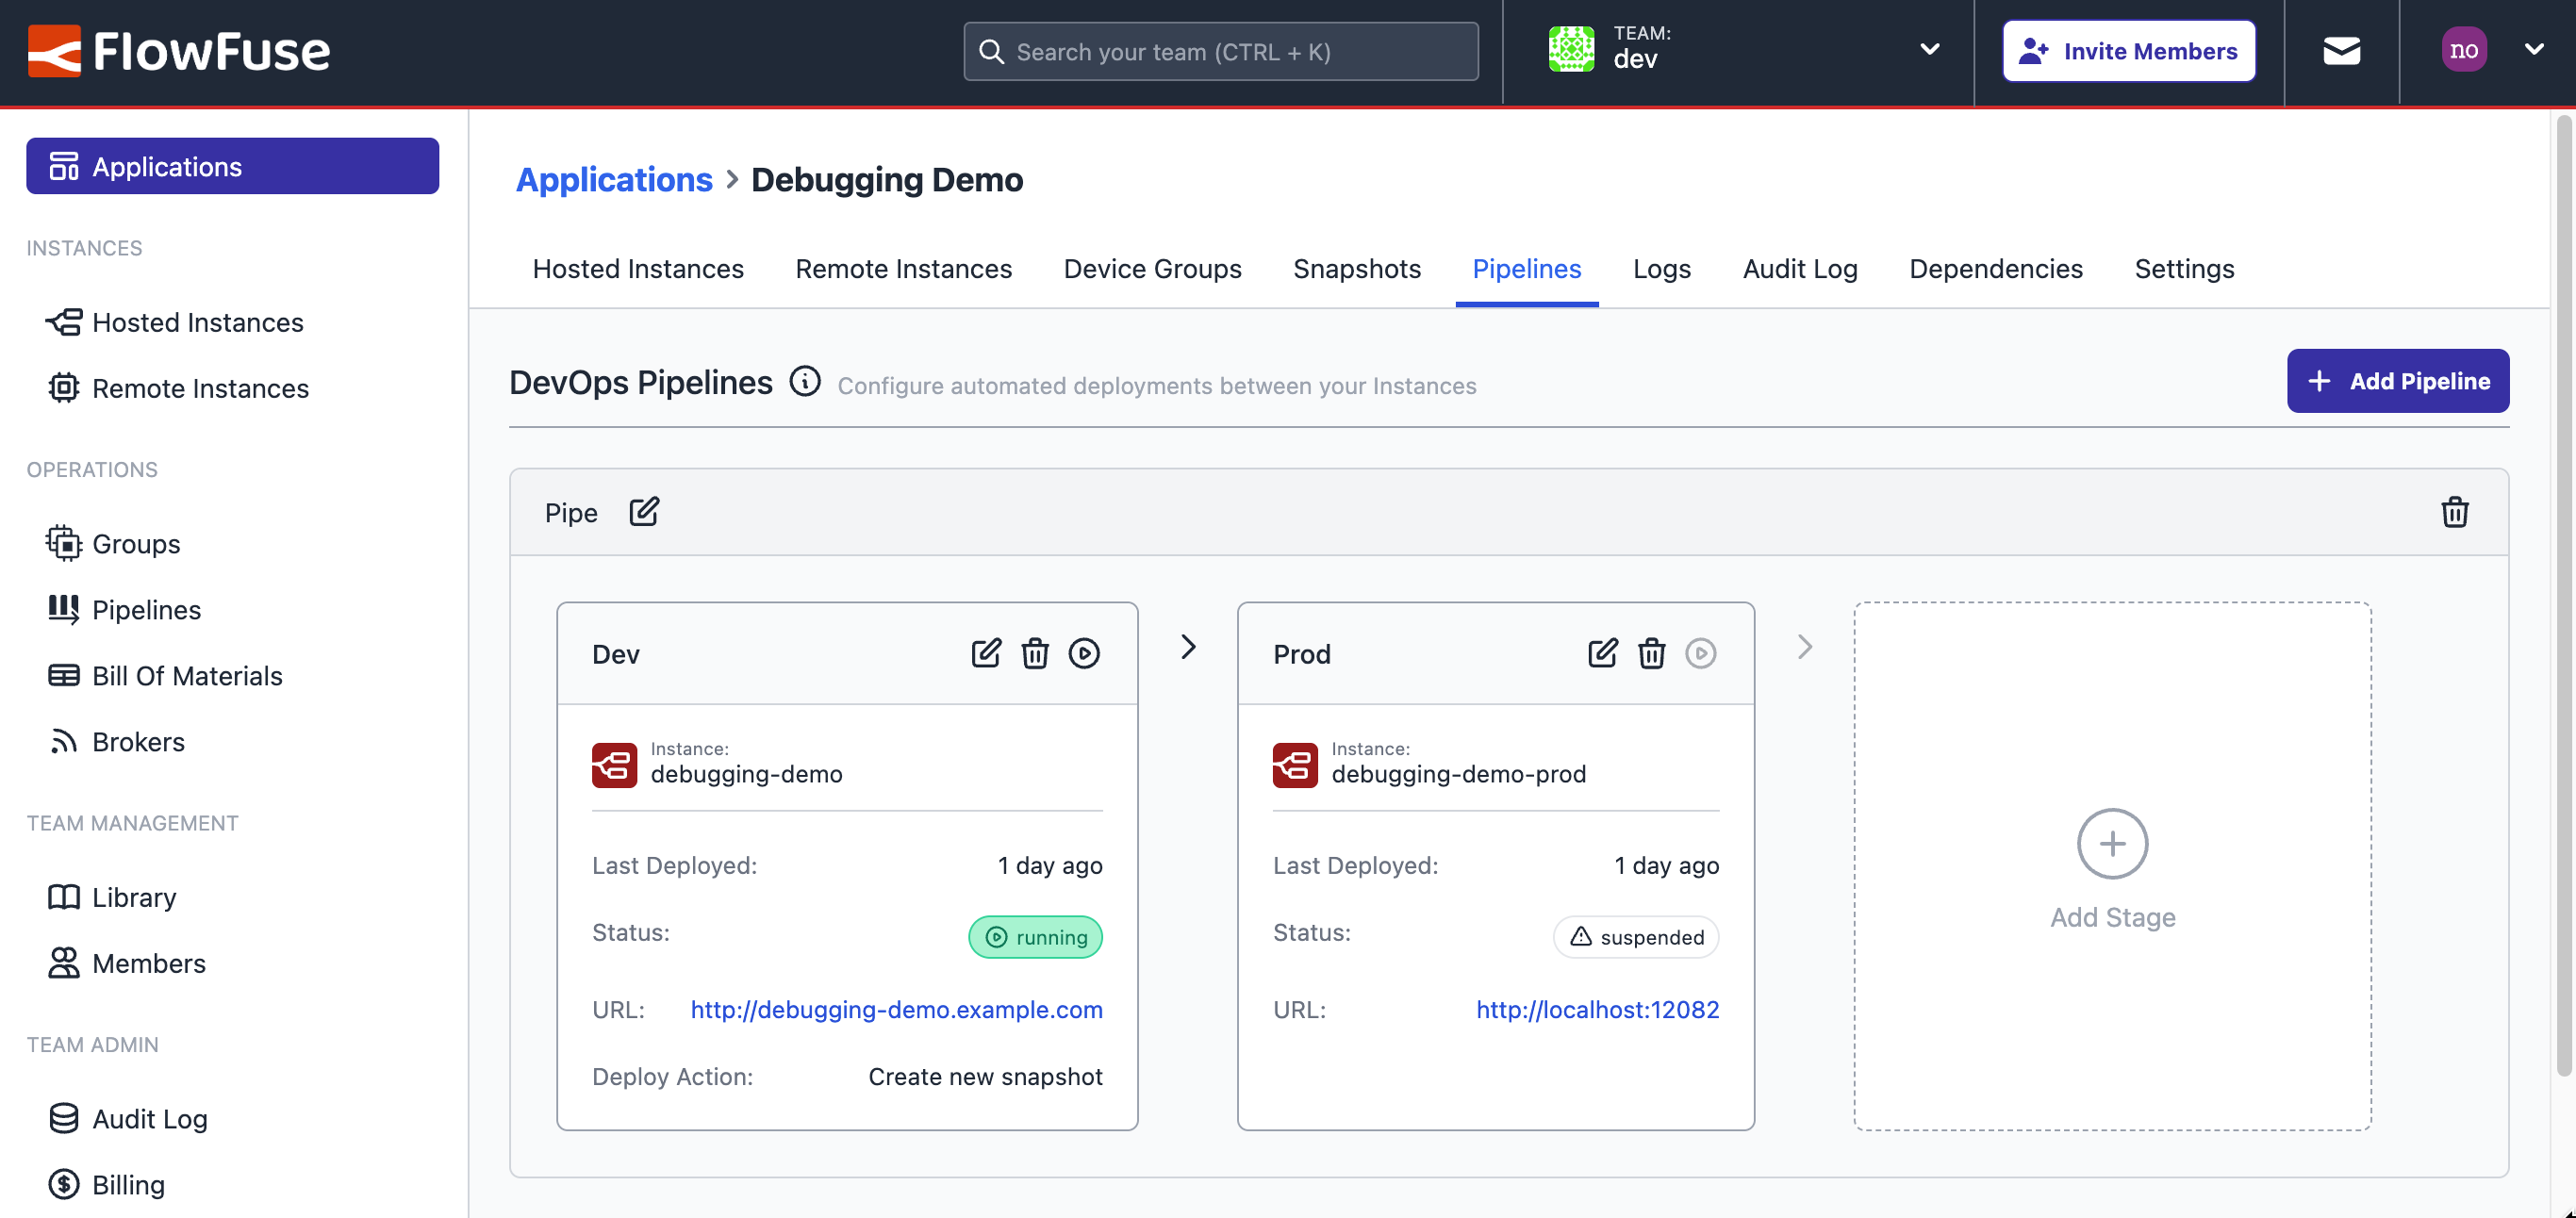Open the Audit Log tab
This screenshot has width=2576, height=1218.
[1799, 269]
